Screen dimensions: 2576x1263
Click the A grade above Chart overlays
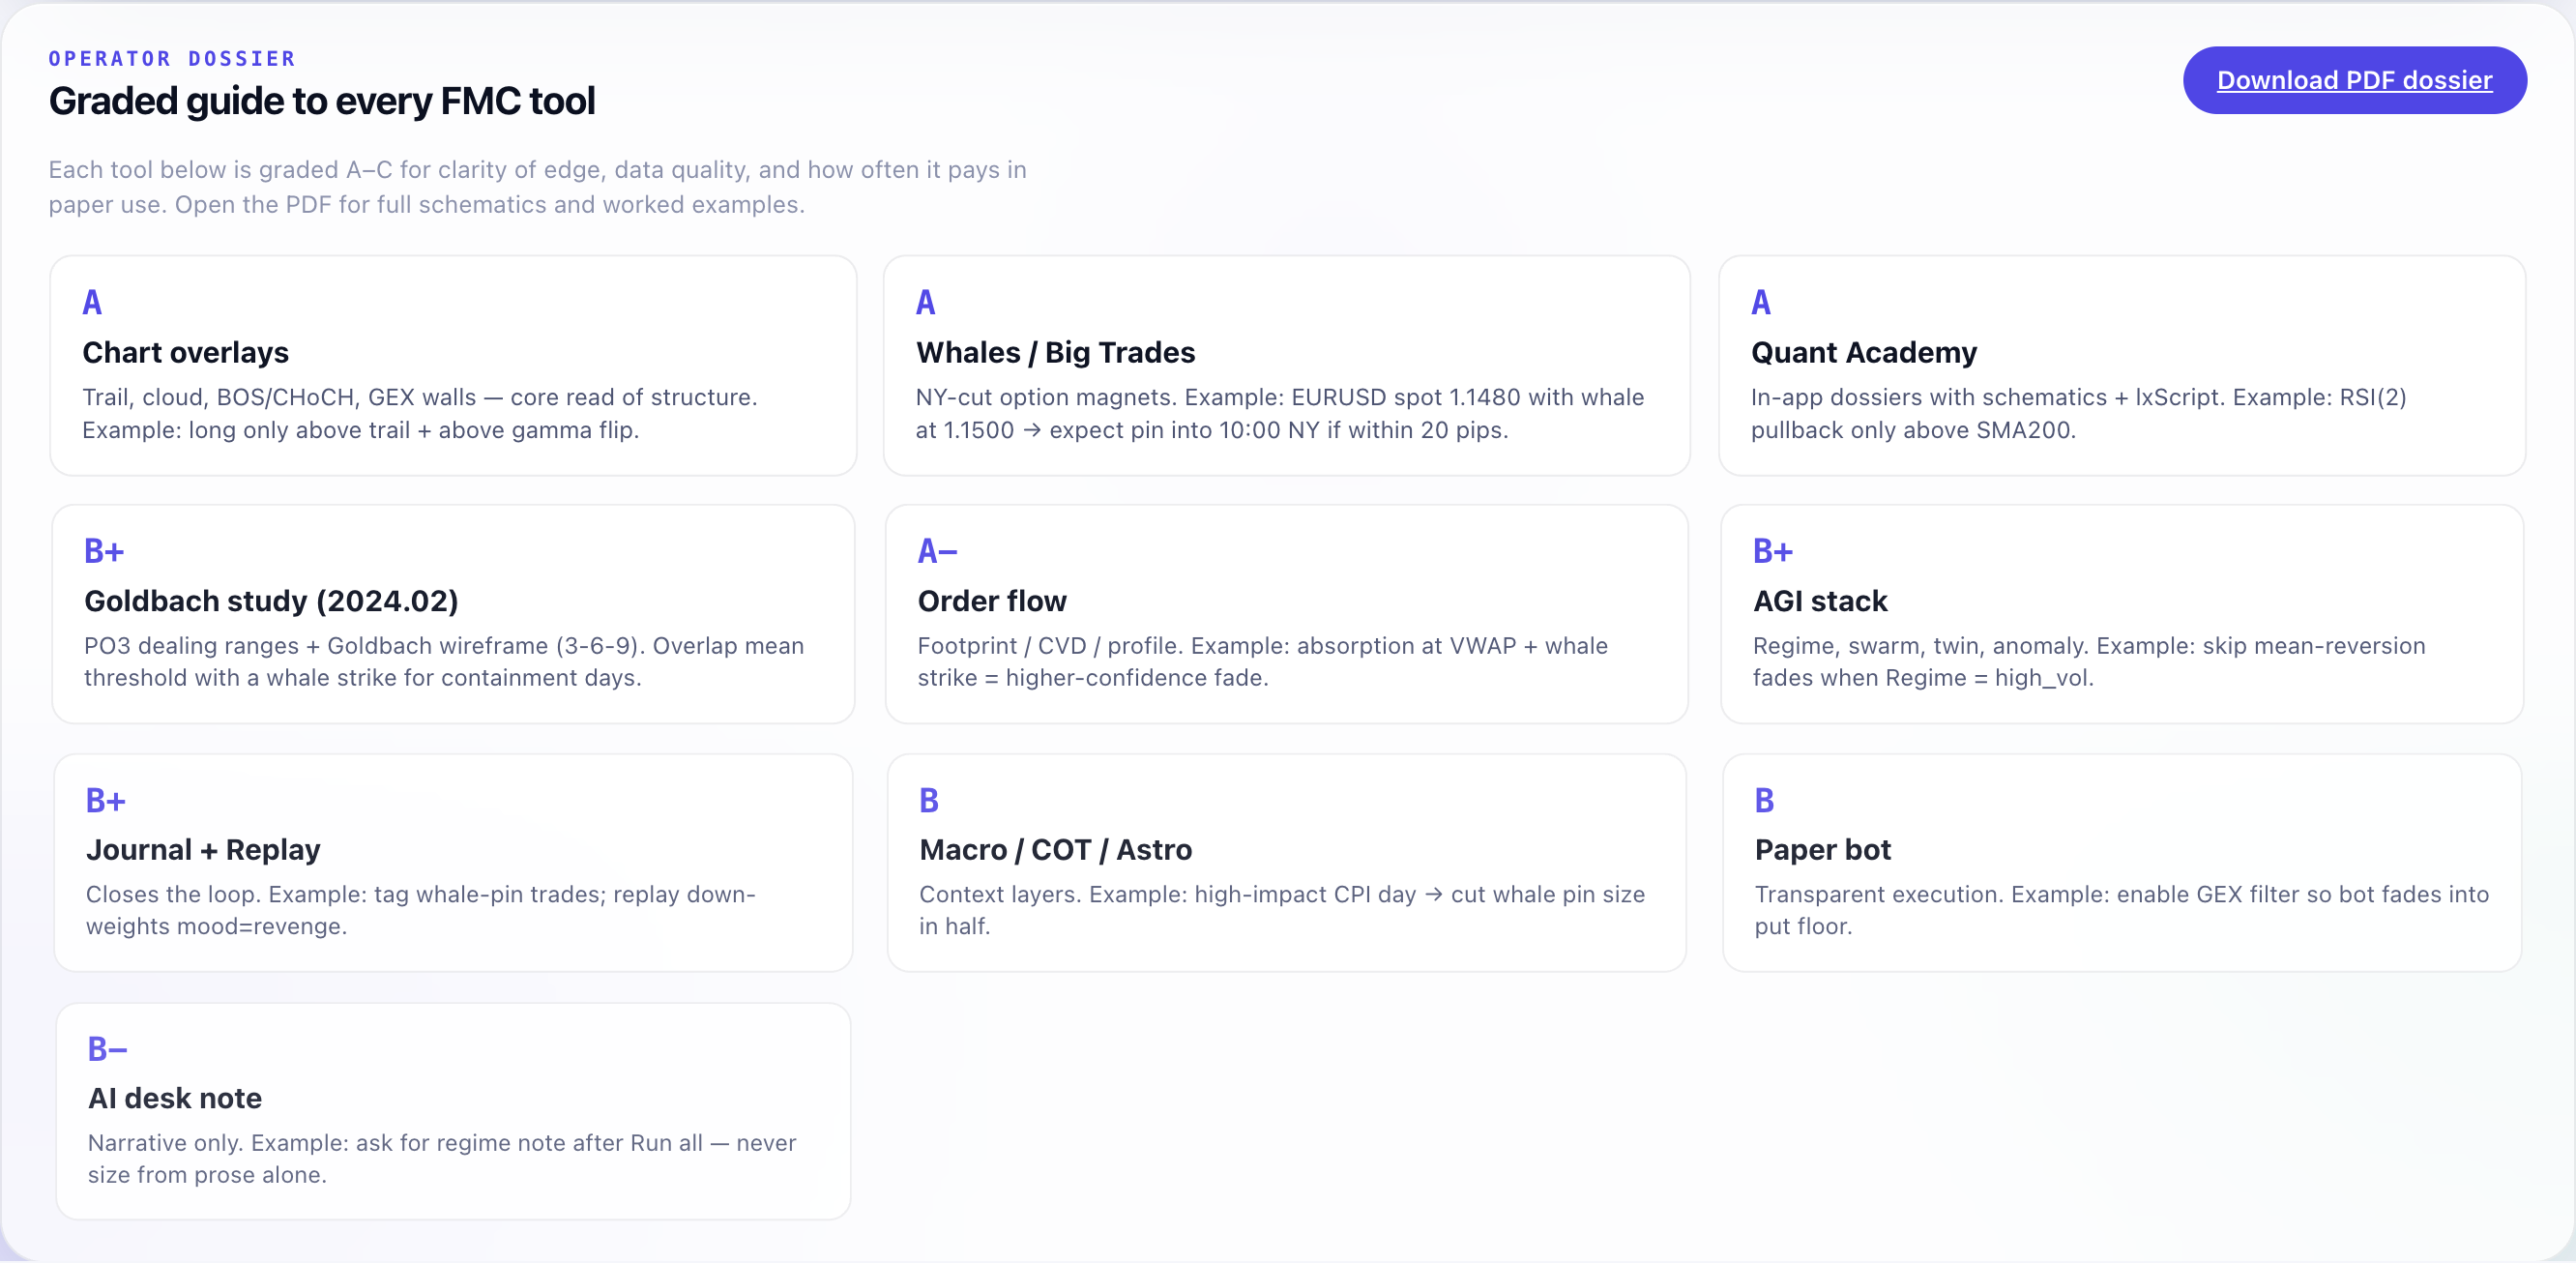coord(92,302)
